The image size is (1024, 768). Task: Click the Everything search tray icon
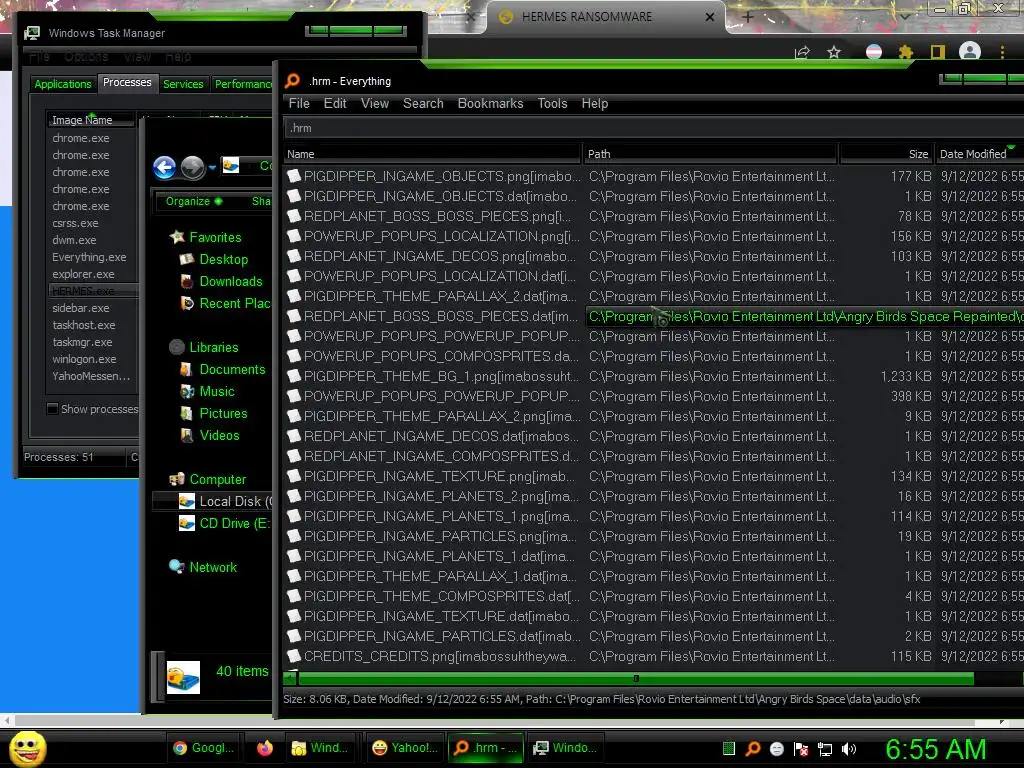(753, 749)
